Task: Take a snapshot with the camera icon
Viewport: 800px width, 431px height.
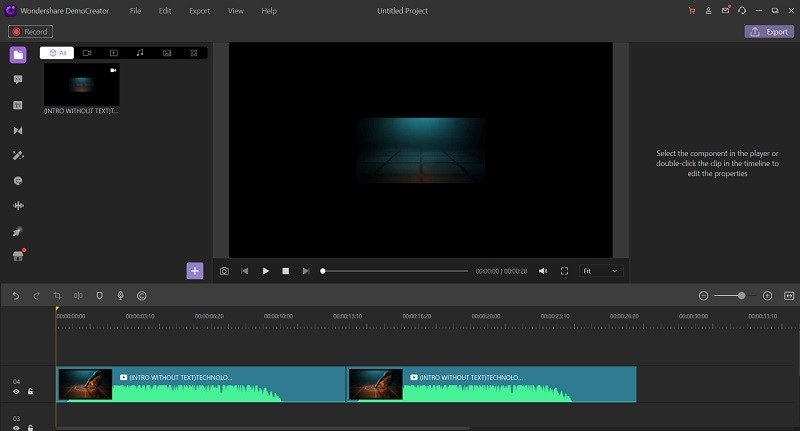Action: (x=224, y=271)
